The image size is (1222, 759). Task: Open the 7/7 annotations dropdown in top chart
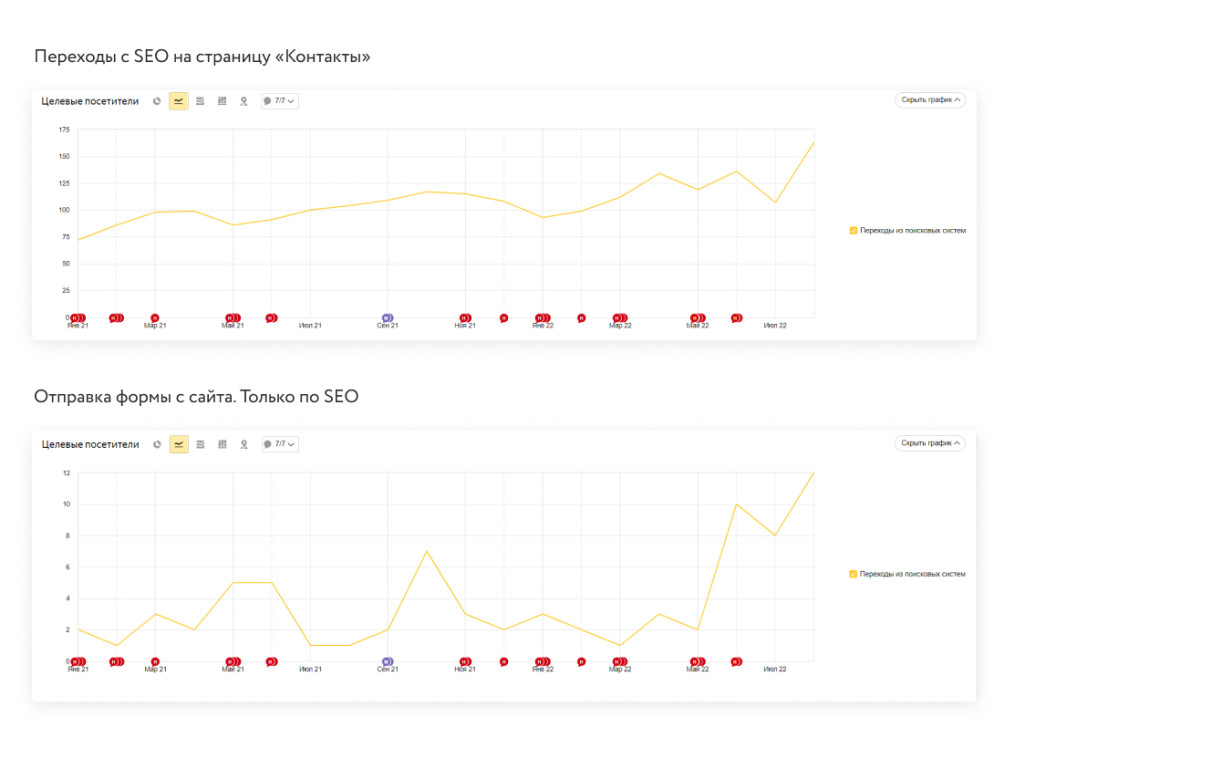tap(279, 101)
